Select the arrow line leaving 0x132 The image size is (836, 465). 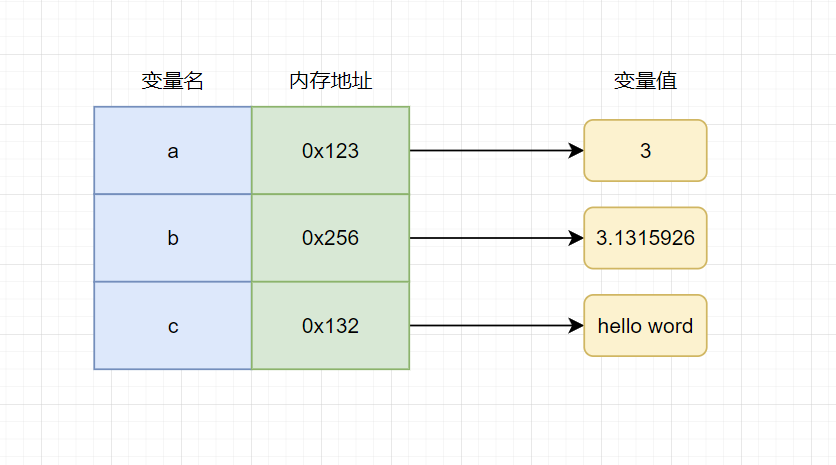[x=490, y=326]
